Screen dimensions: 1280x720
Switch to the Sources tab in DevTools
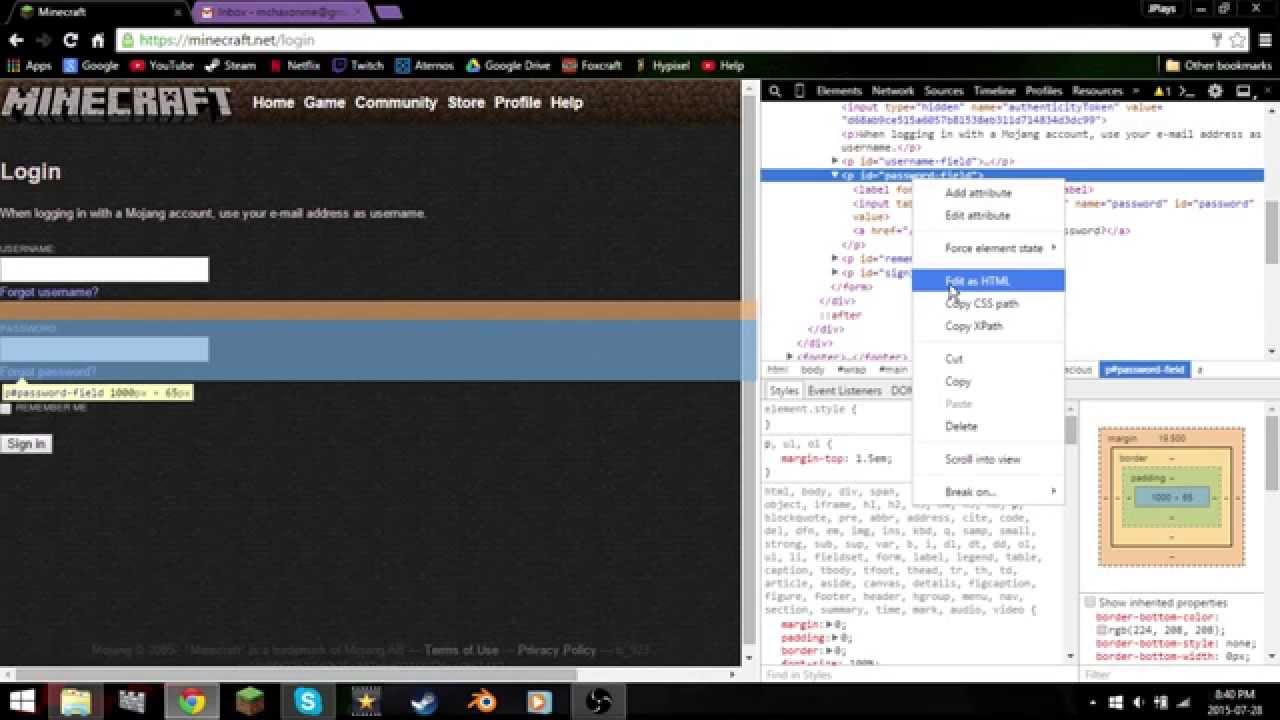click(x=944, y=90)
